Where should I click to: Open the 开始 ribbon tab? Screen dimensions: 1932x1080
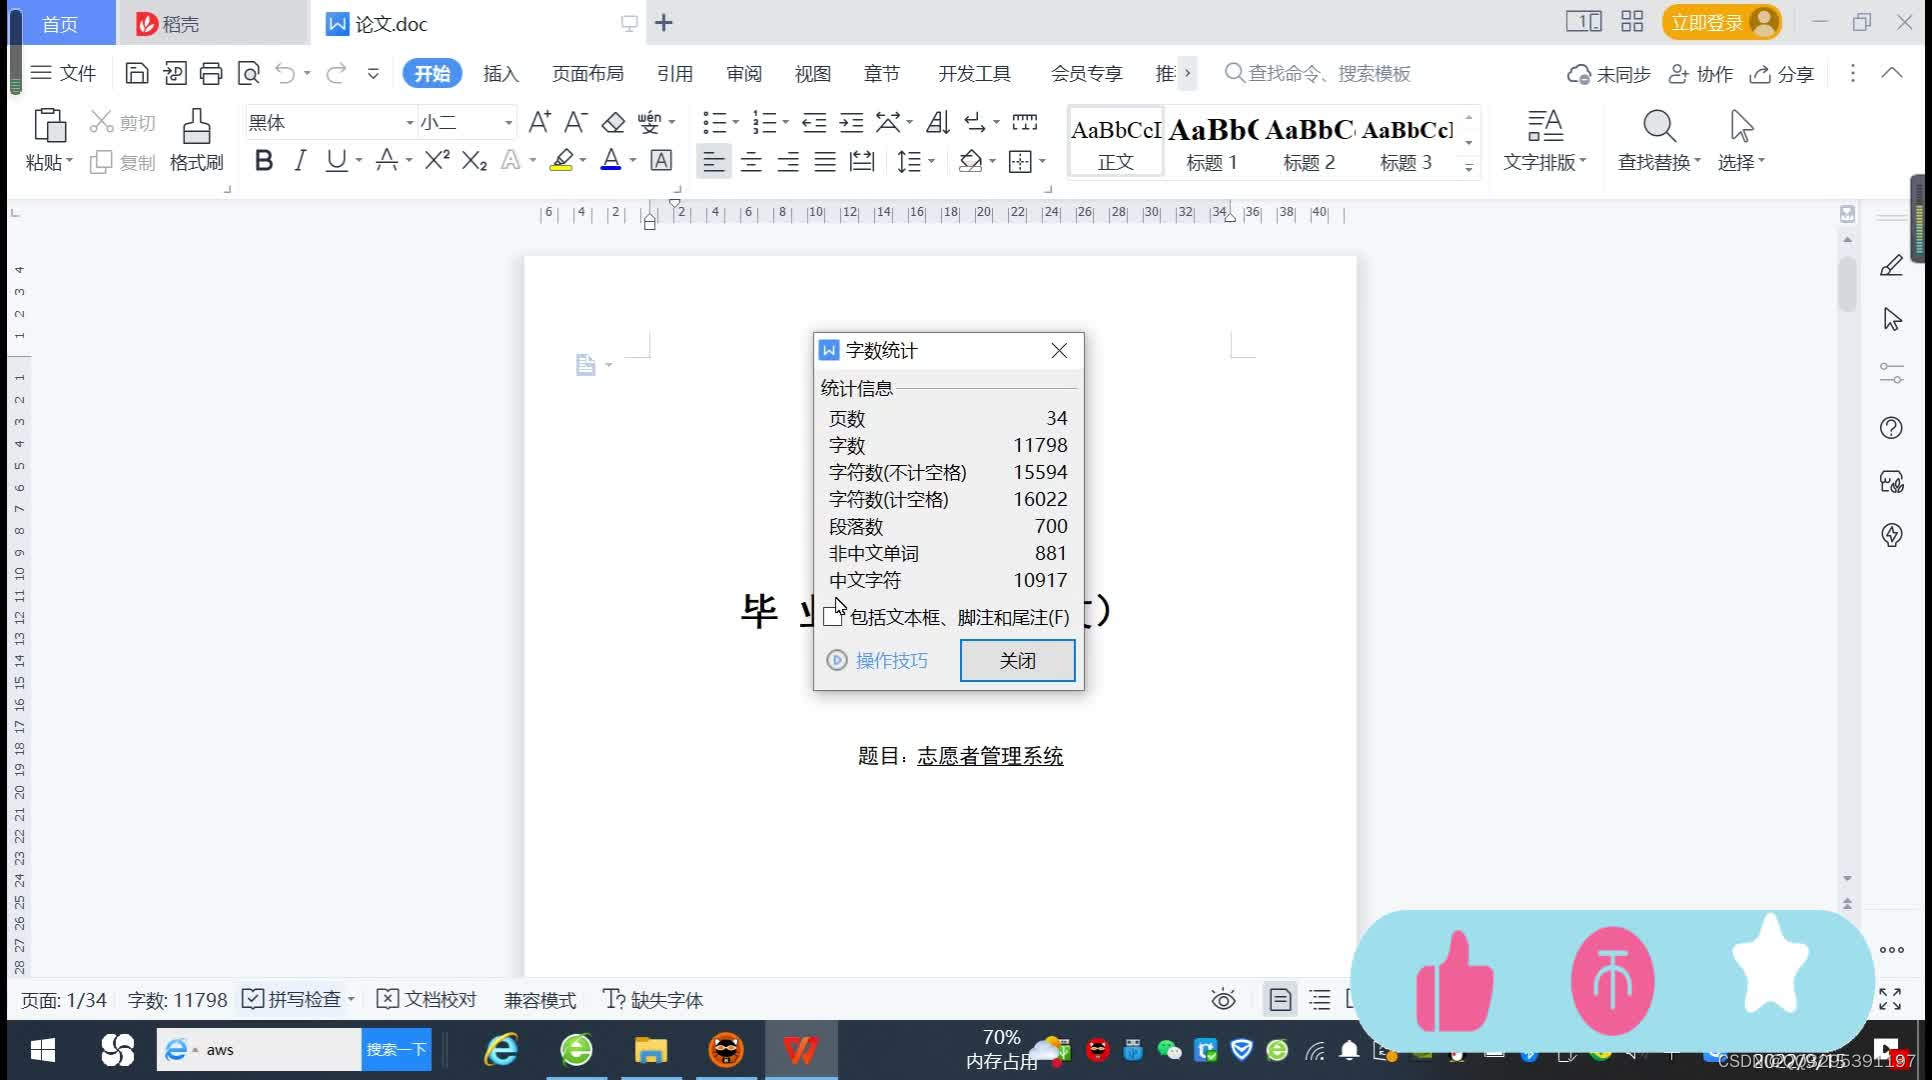[431, 73]
